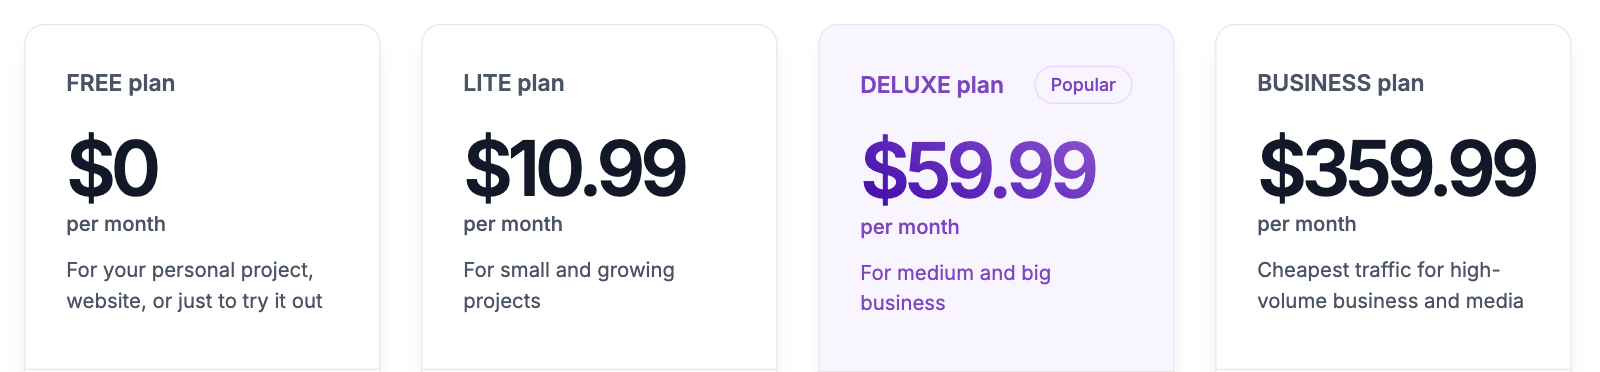Viewport: 1600px width, 372px height.
Task: Select the DELUXE plan heading
Action: (x=931, y=85)
